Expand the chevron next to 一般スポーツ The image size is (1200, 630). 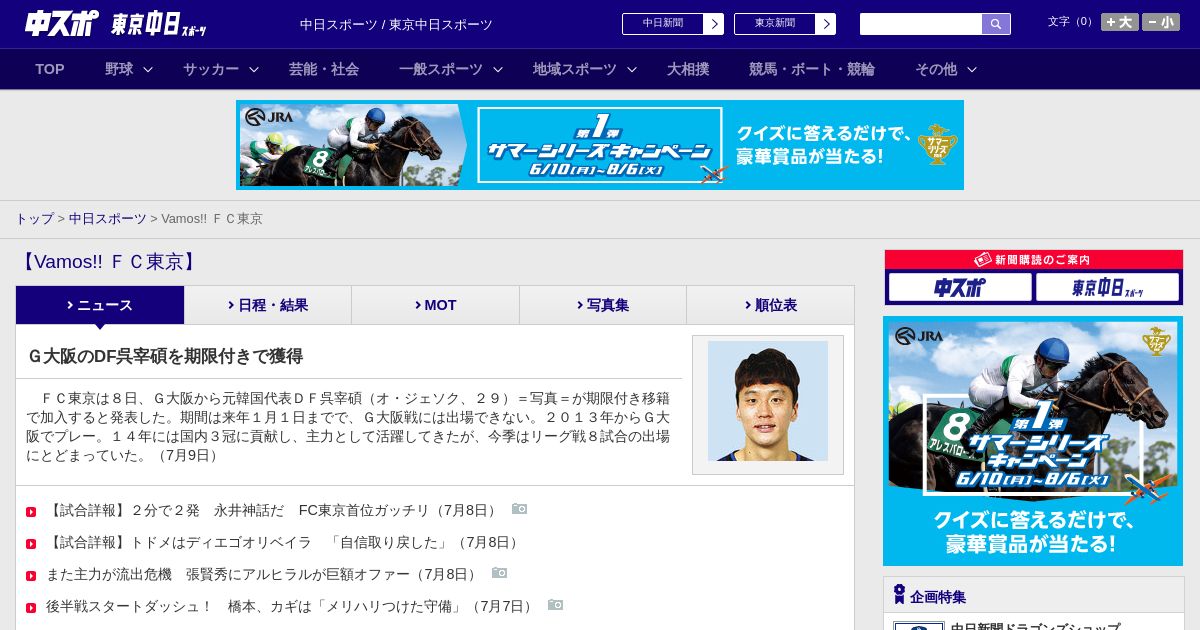coord(498,70)
